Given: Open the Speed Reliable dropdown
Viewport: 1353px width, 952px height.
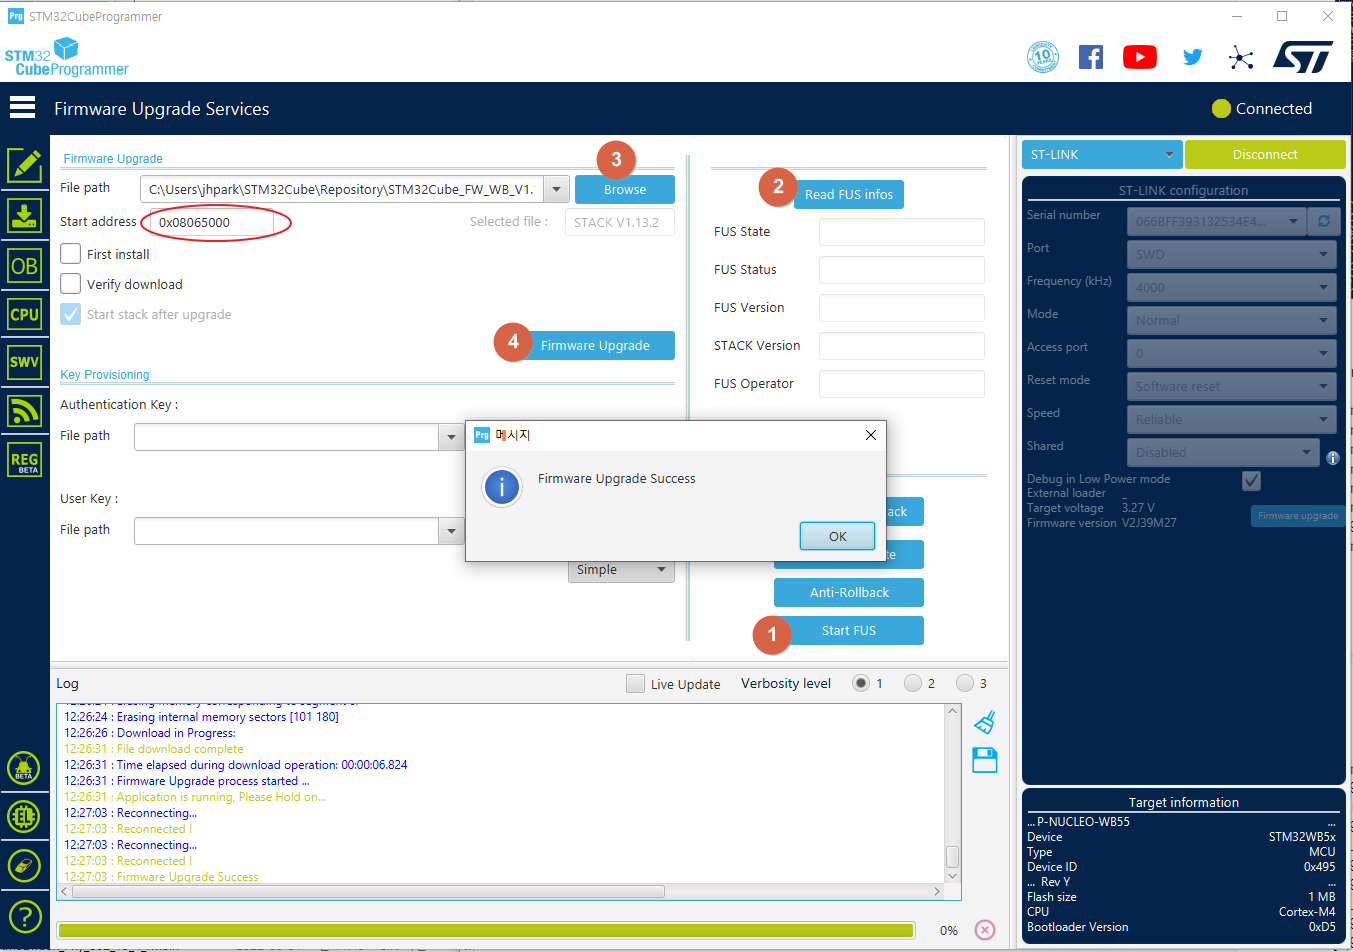Looking at the screenshot, I should (1232, 419).
